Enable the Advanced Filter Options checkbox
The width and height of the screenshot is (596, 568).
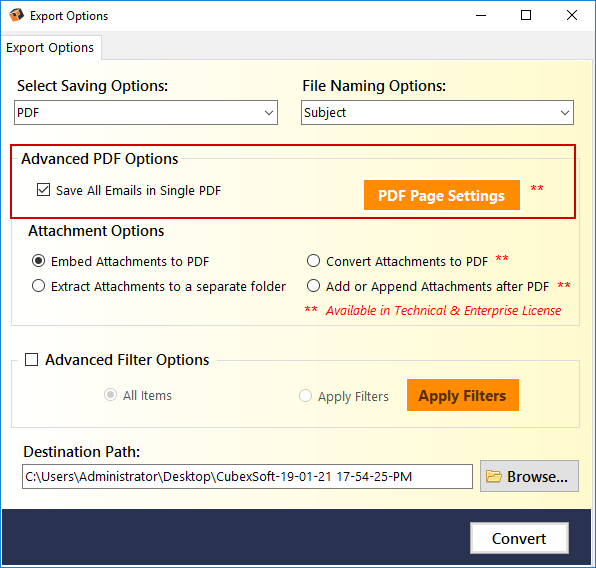pyautogui.click(x=31, y=359)
